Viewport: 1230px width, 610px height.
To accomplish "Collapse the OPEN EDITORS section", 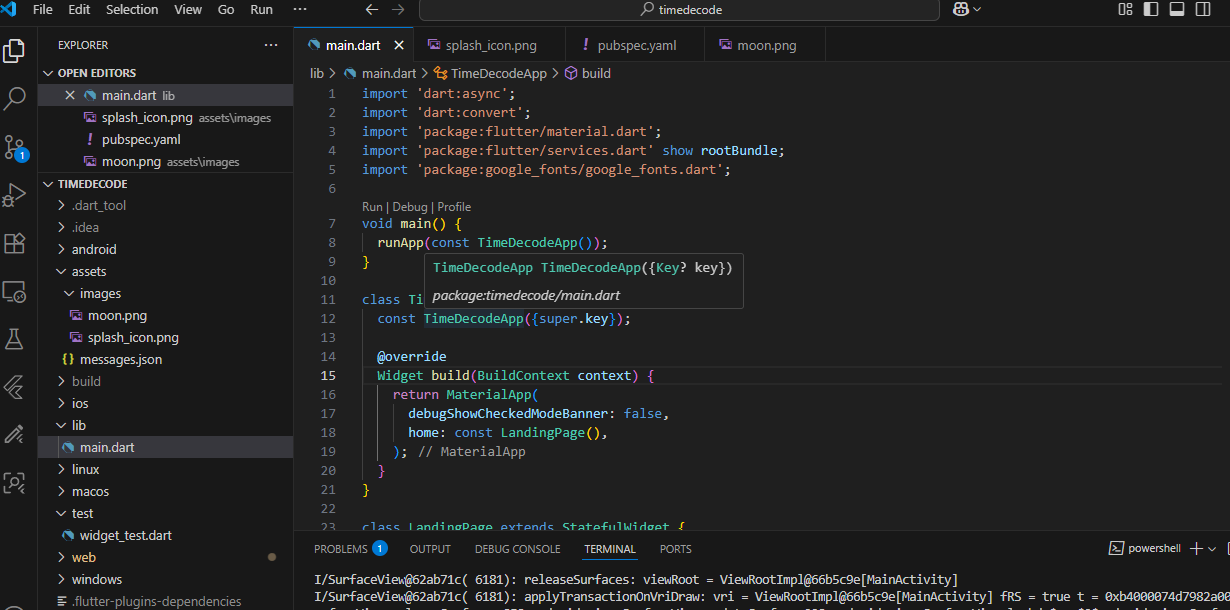I will point(96,73).
